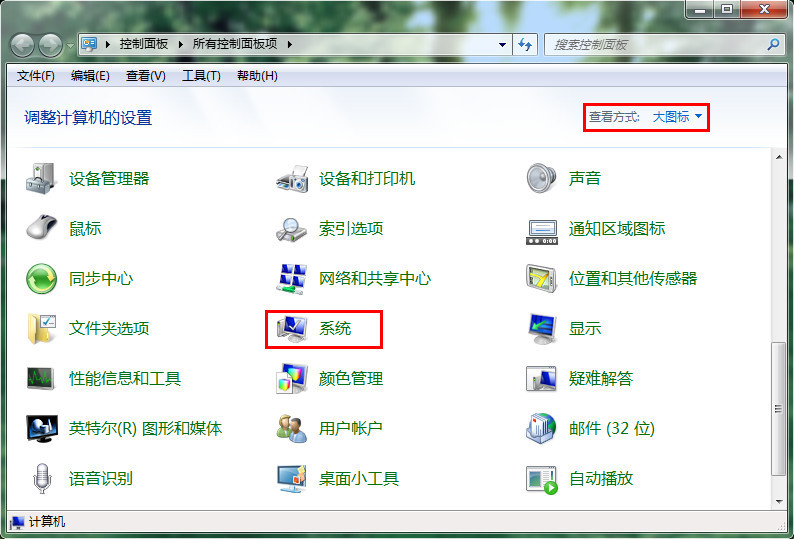Open the 查看方式 大图标 dropdown
Image resolution: width=794 pixels, height=539 pixels.
click(x=678, y=117)
